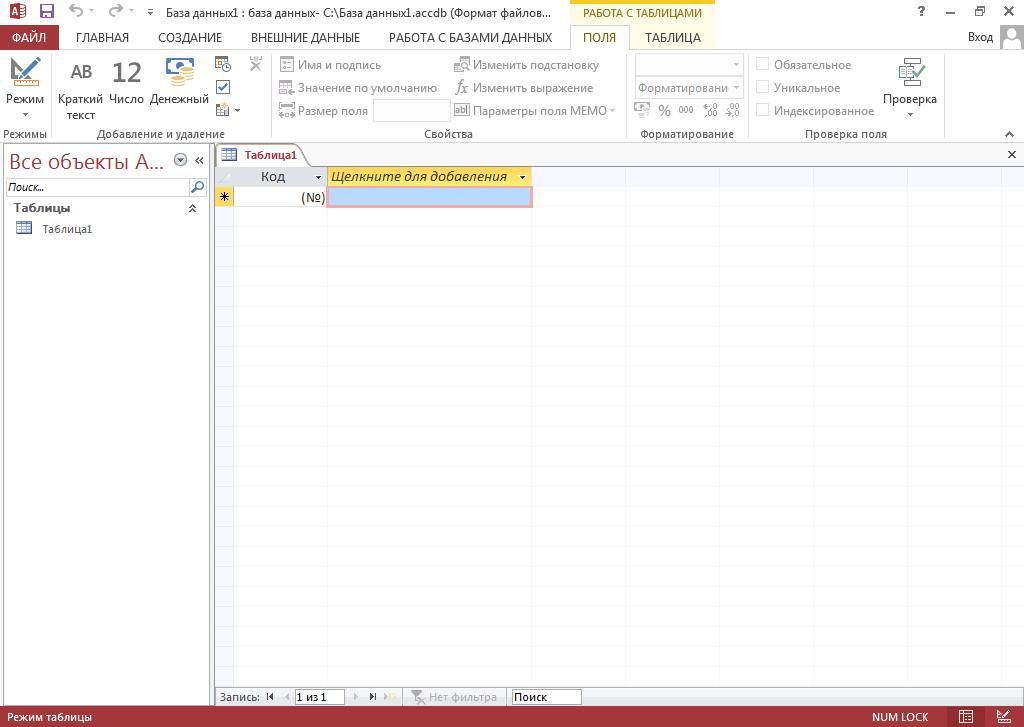This screenshot has height=727, width=1024.
Task: Collapse the Таблицы group in navigation pane
Action: point(192,208)
